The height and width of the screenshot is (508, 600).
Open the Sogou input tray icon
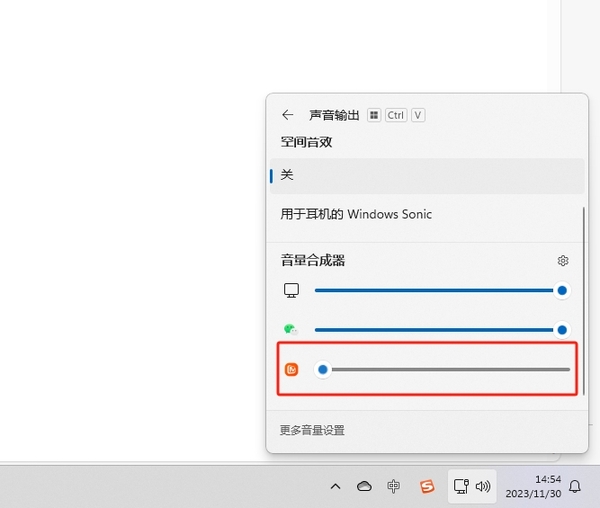point(427,486)
